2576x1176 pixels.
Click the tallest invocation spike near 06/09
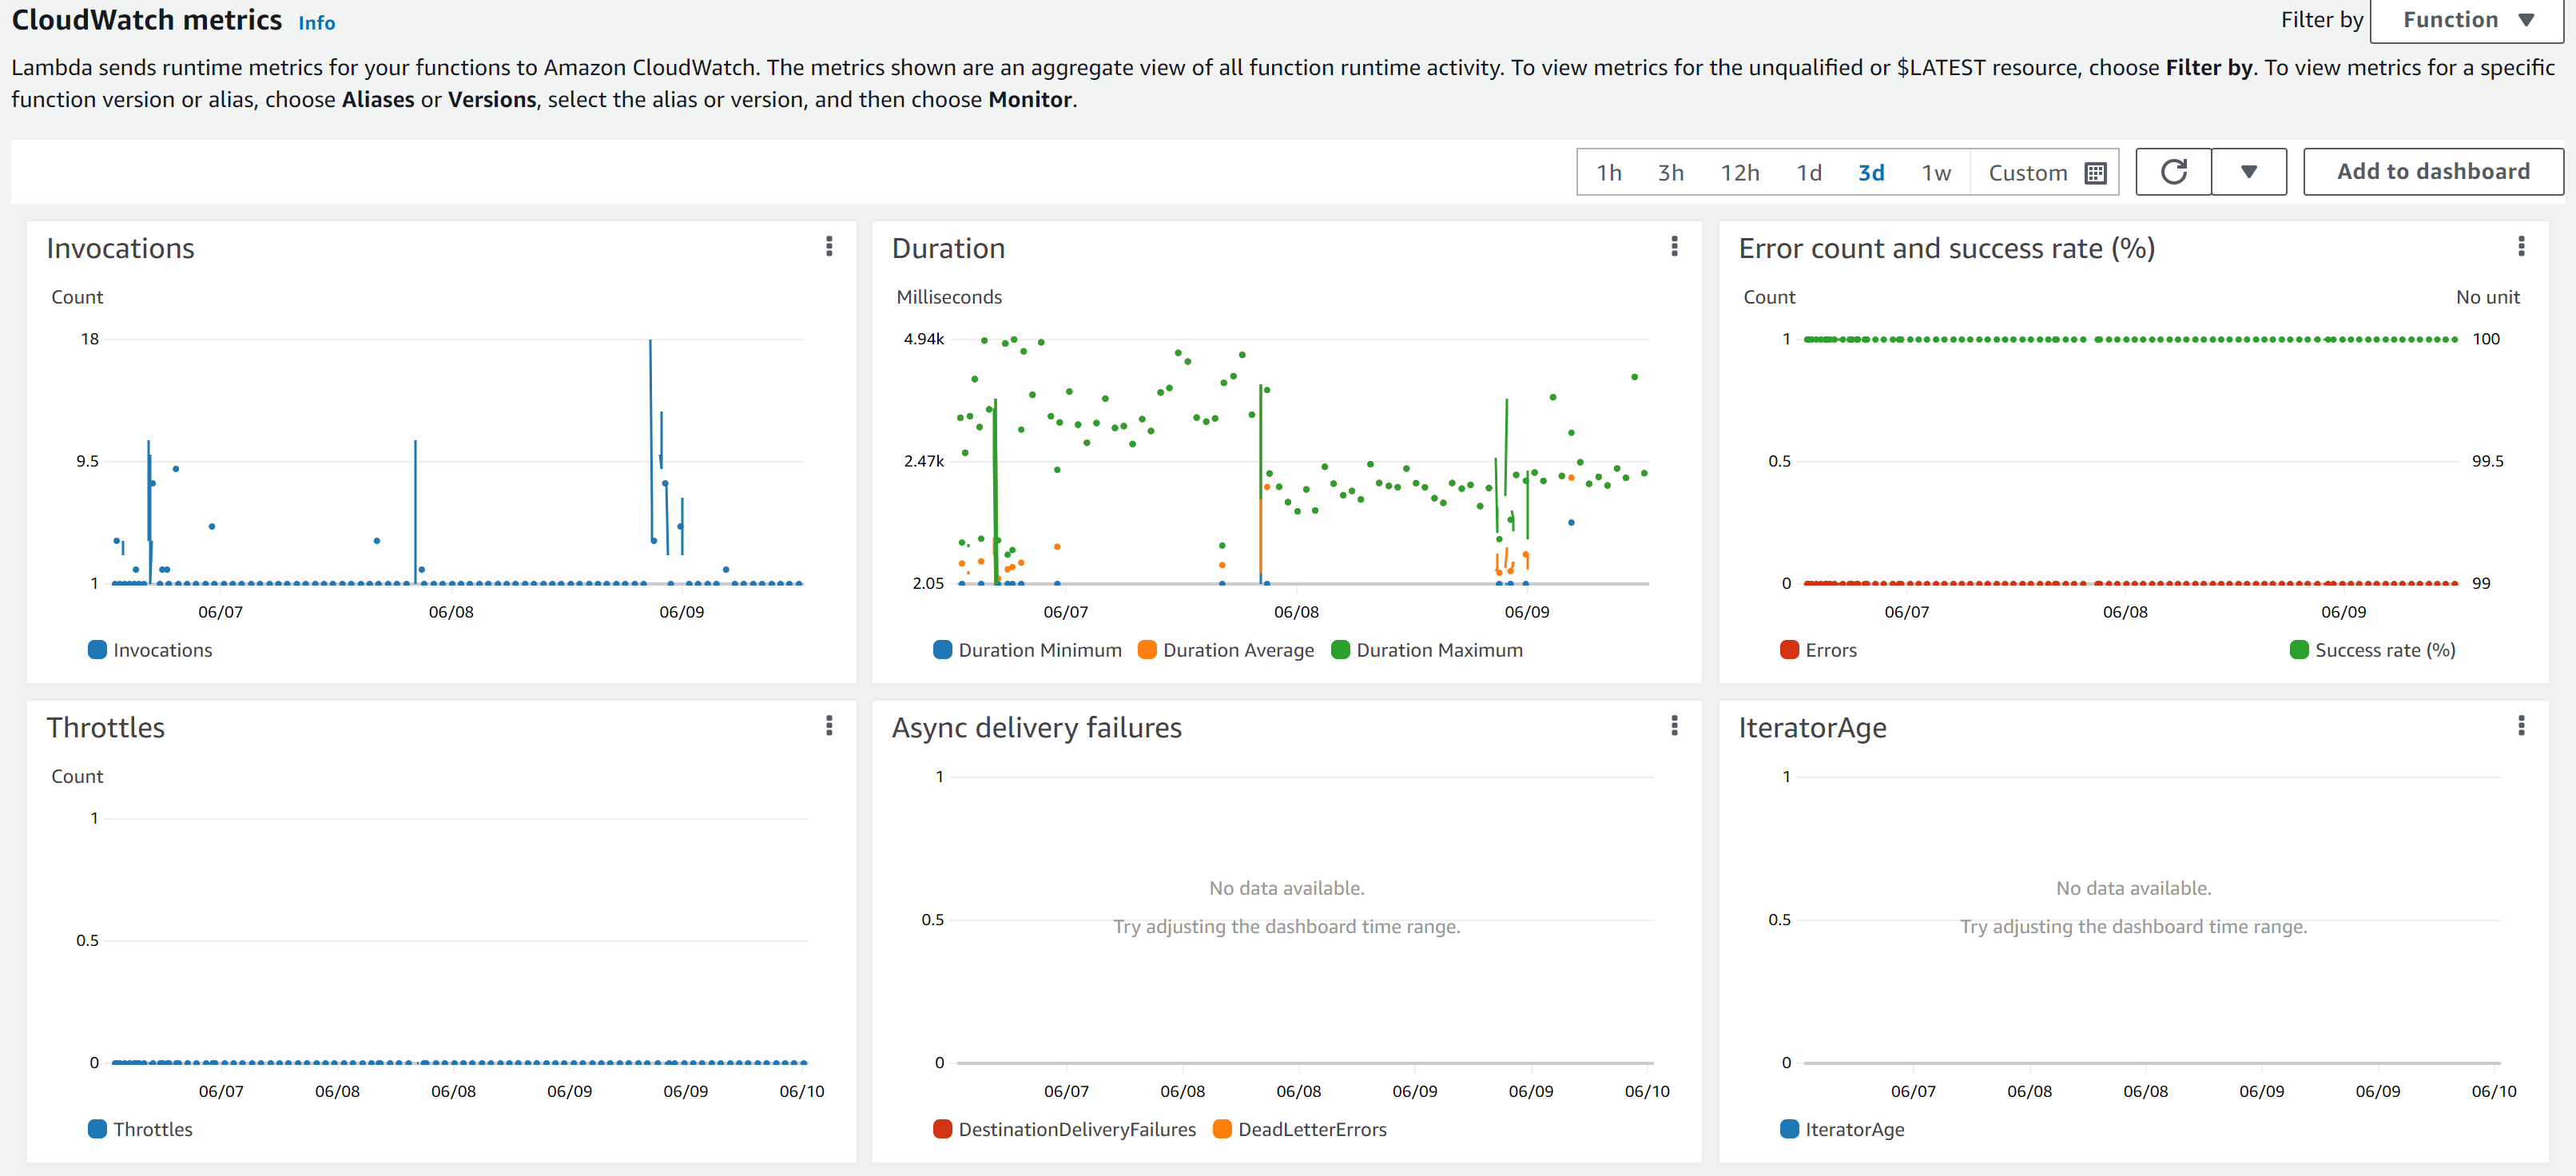point(651,440)
